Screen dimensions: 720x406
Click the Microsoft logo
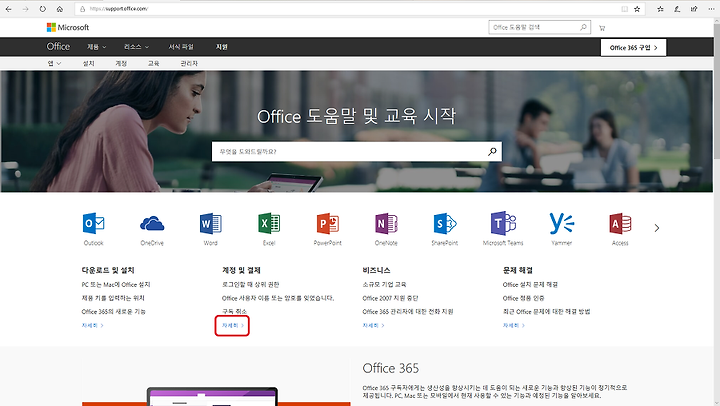click(x=68, y=28)
